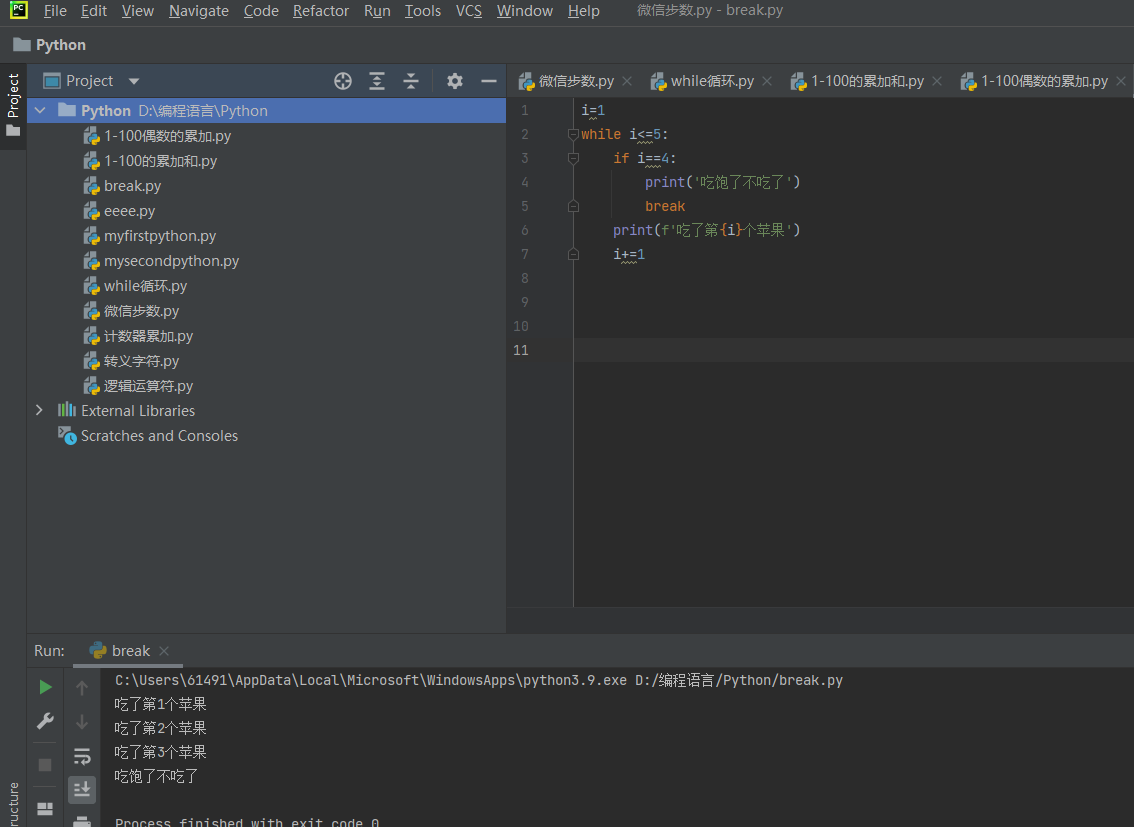The image size is (1134, 827).
Task: Click the Python breadcrumb in navigation bar
Action: [x=50, y=45]
